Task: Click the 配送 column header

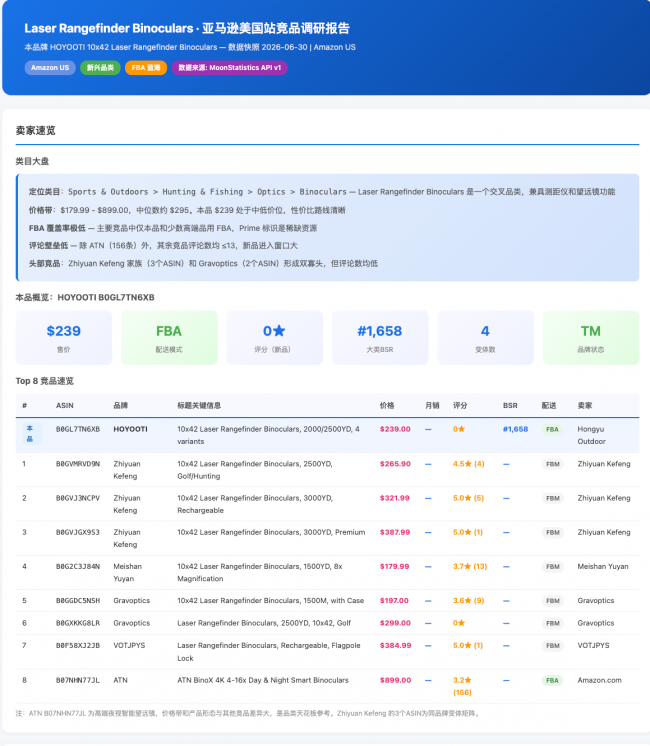Action: point(549,405)
